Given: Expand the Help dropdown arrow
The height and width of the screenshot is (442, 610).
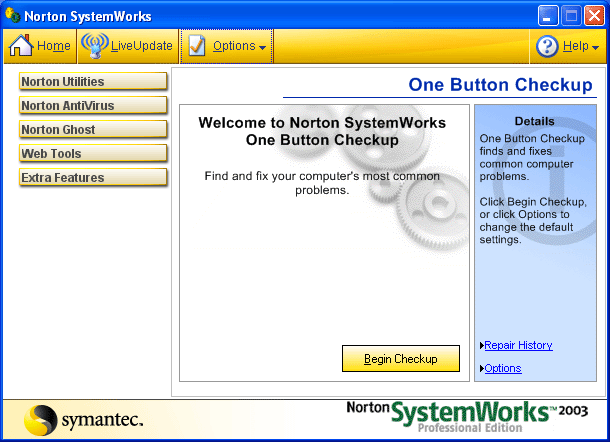Looking at the screenshot, I should (596, 47).
